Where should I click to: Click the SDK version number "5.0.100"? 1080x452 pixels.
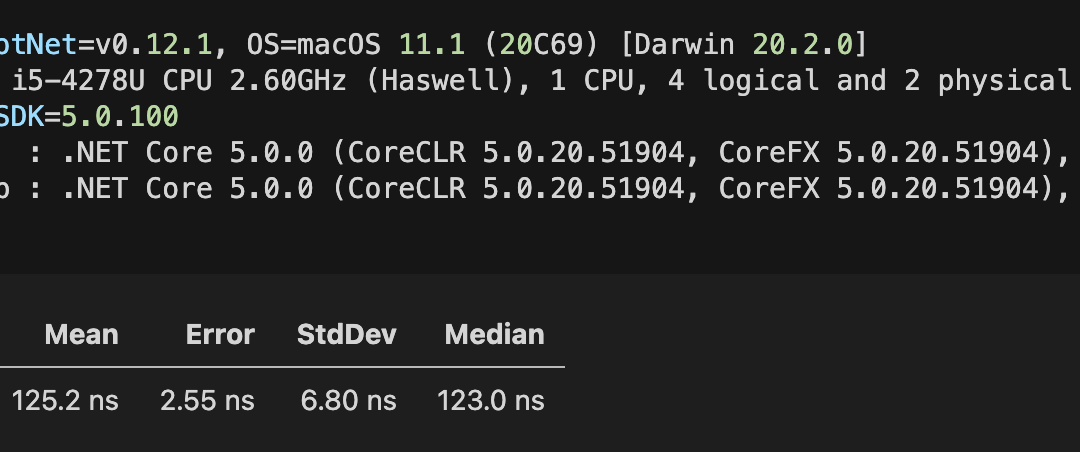pyautogui.click(x=120, y=117)
